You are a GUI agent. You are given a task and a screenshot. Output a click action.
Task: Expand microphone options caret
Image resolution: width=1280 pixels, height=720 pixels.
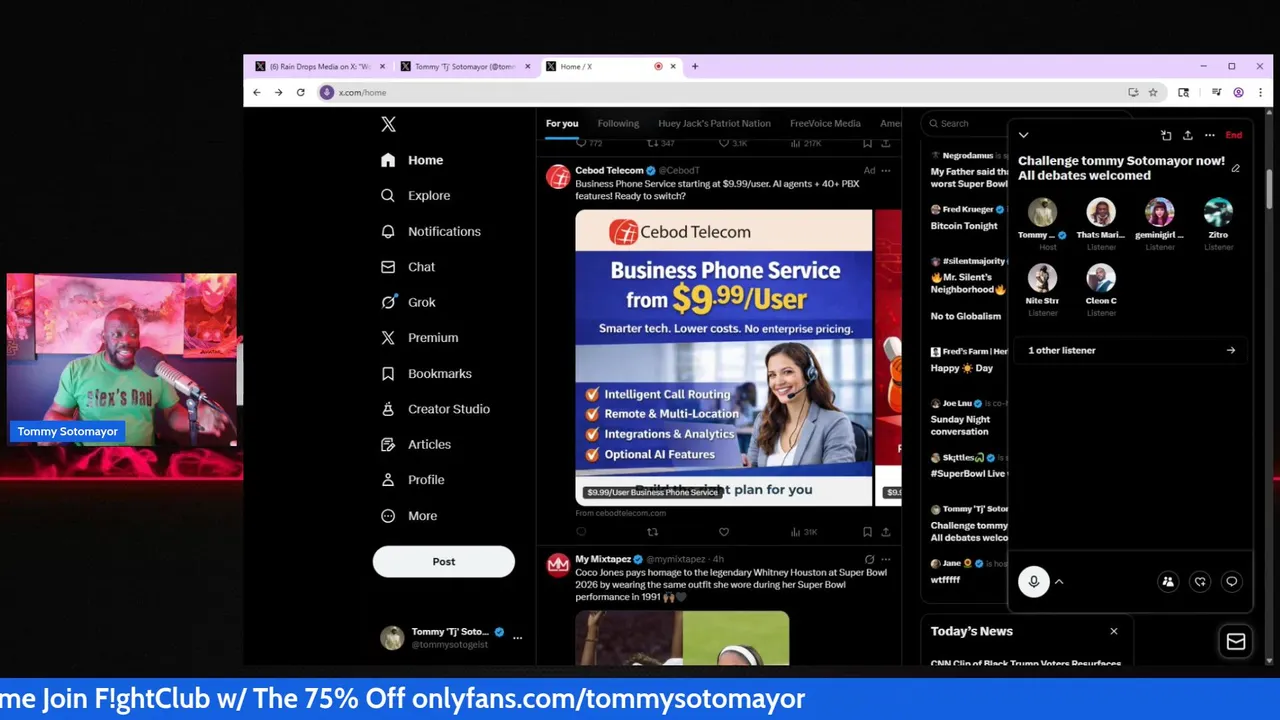pos(1059,582)
